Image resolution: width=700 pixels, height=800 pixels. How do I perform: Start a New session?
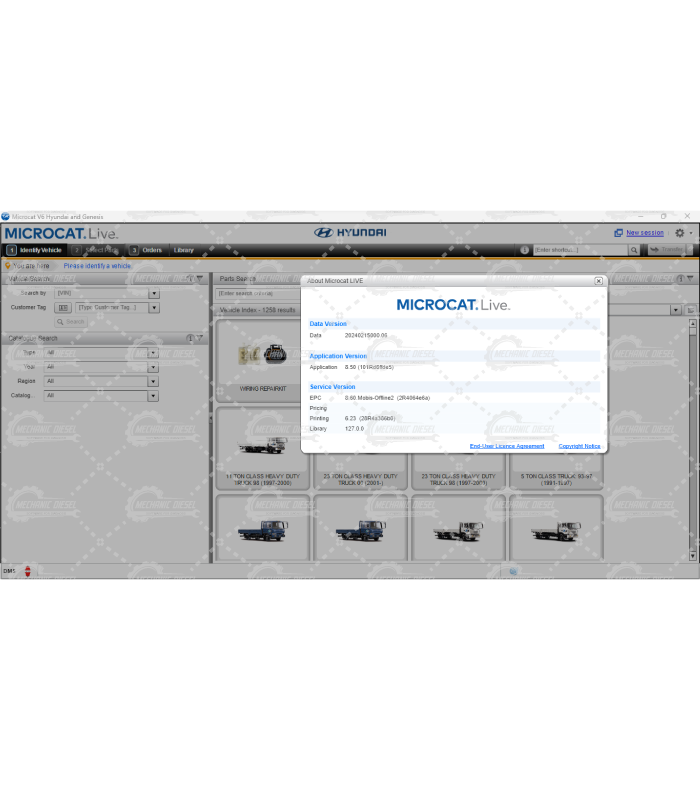click(644, 233)
